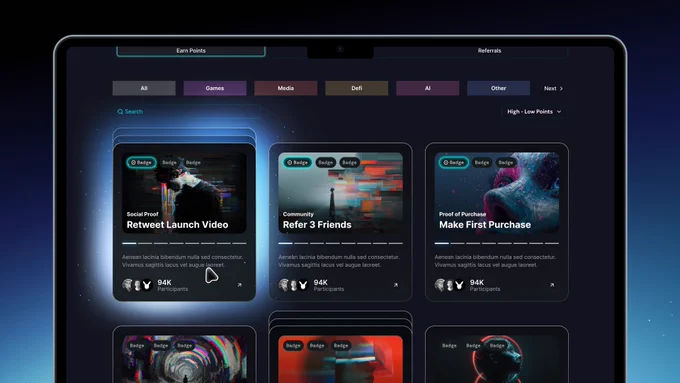Filter quests by Defi

tap(356, 88)
